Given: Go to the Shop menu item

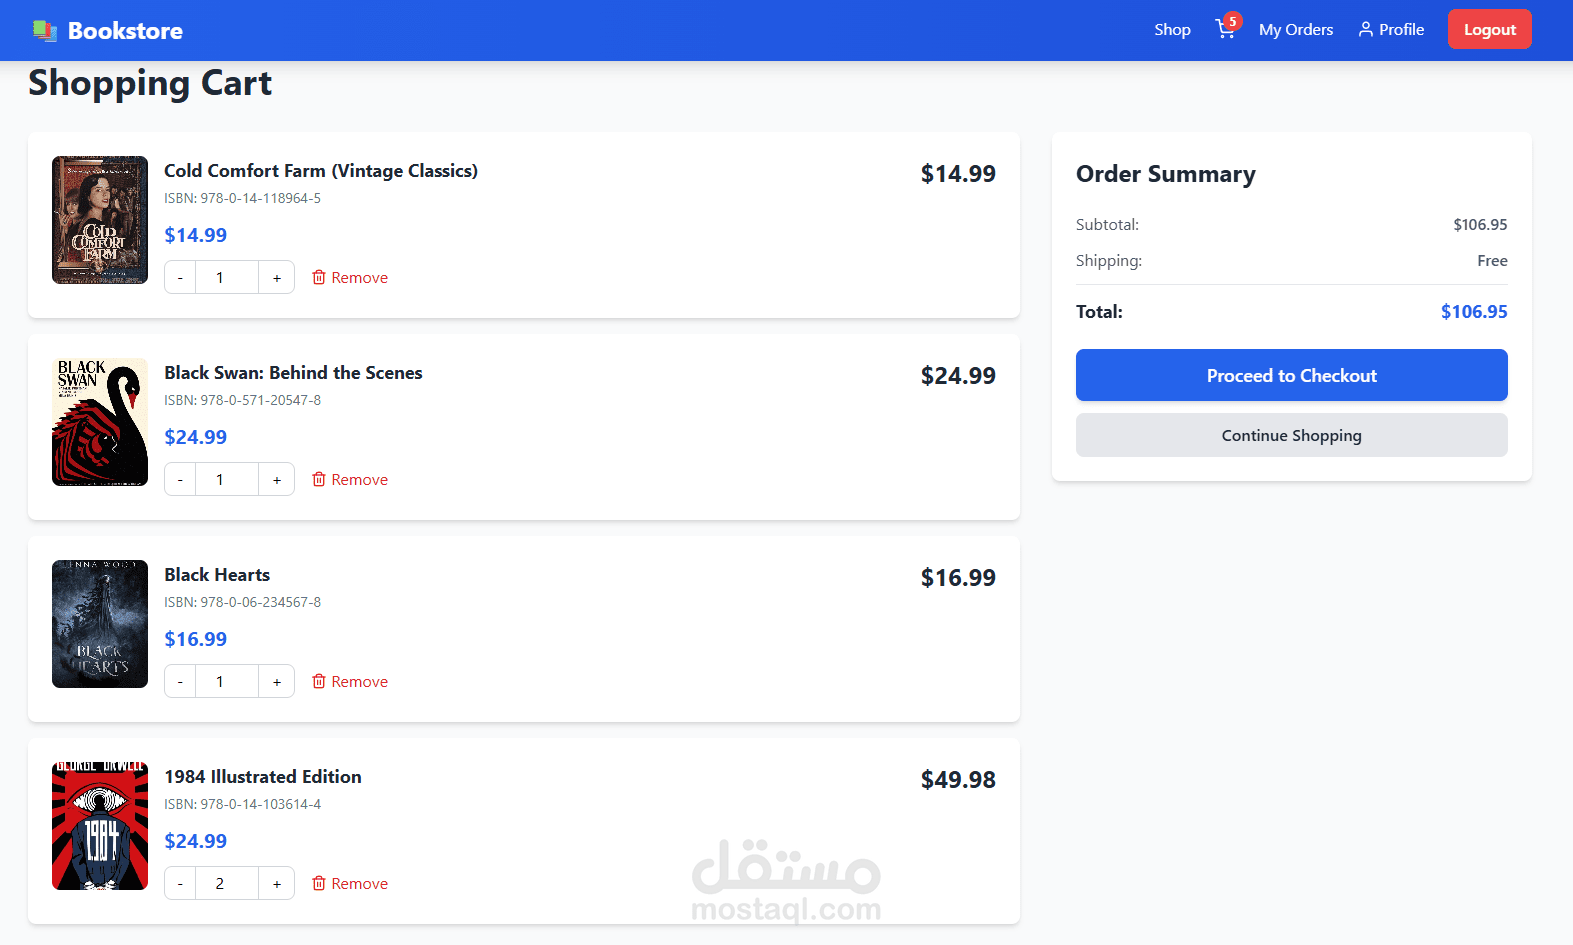Looking at the screenshot, I should (x=1172, y=30).
